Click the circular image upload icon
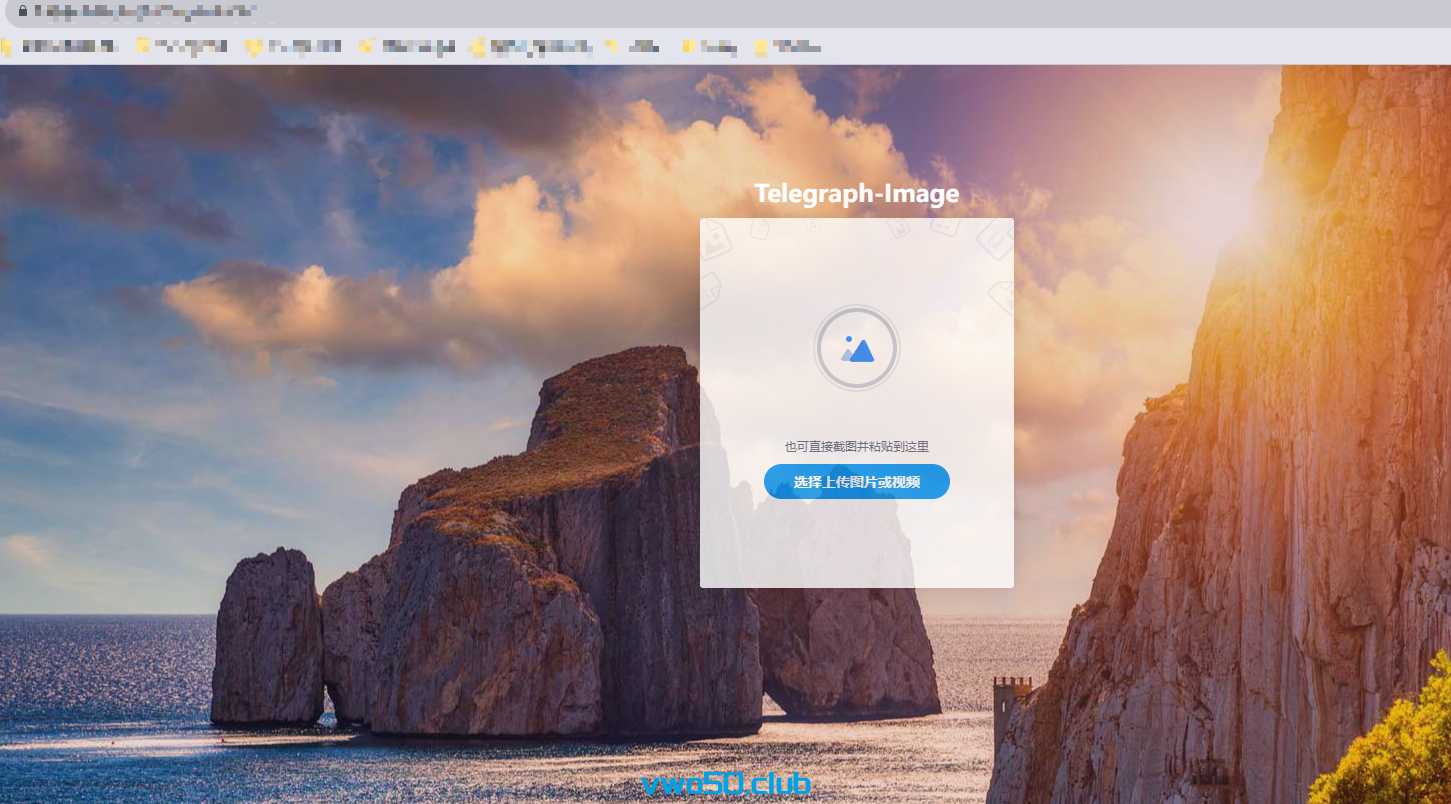Image resolution: width=1451 pixels, height=804 pixels. point(856,348)
